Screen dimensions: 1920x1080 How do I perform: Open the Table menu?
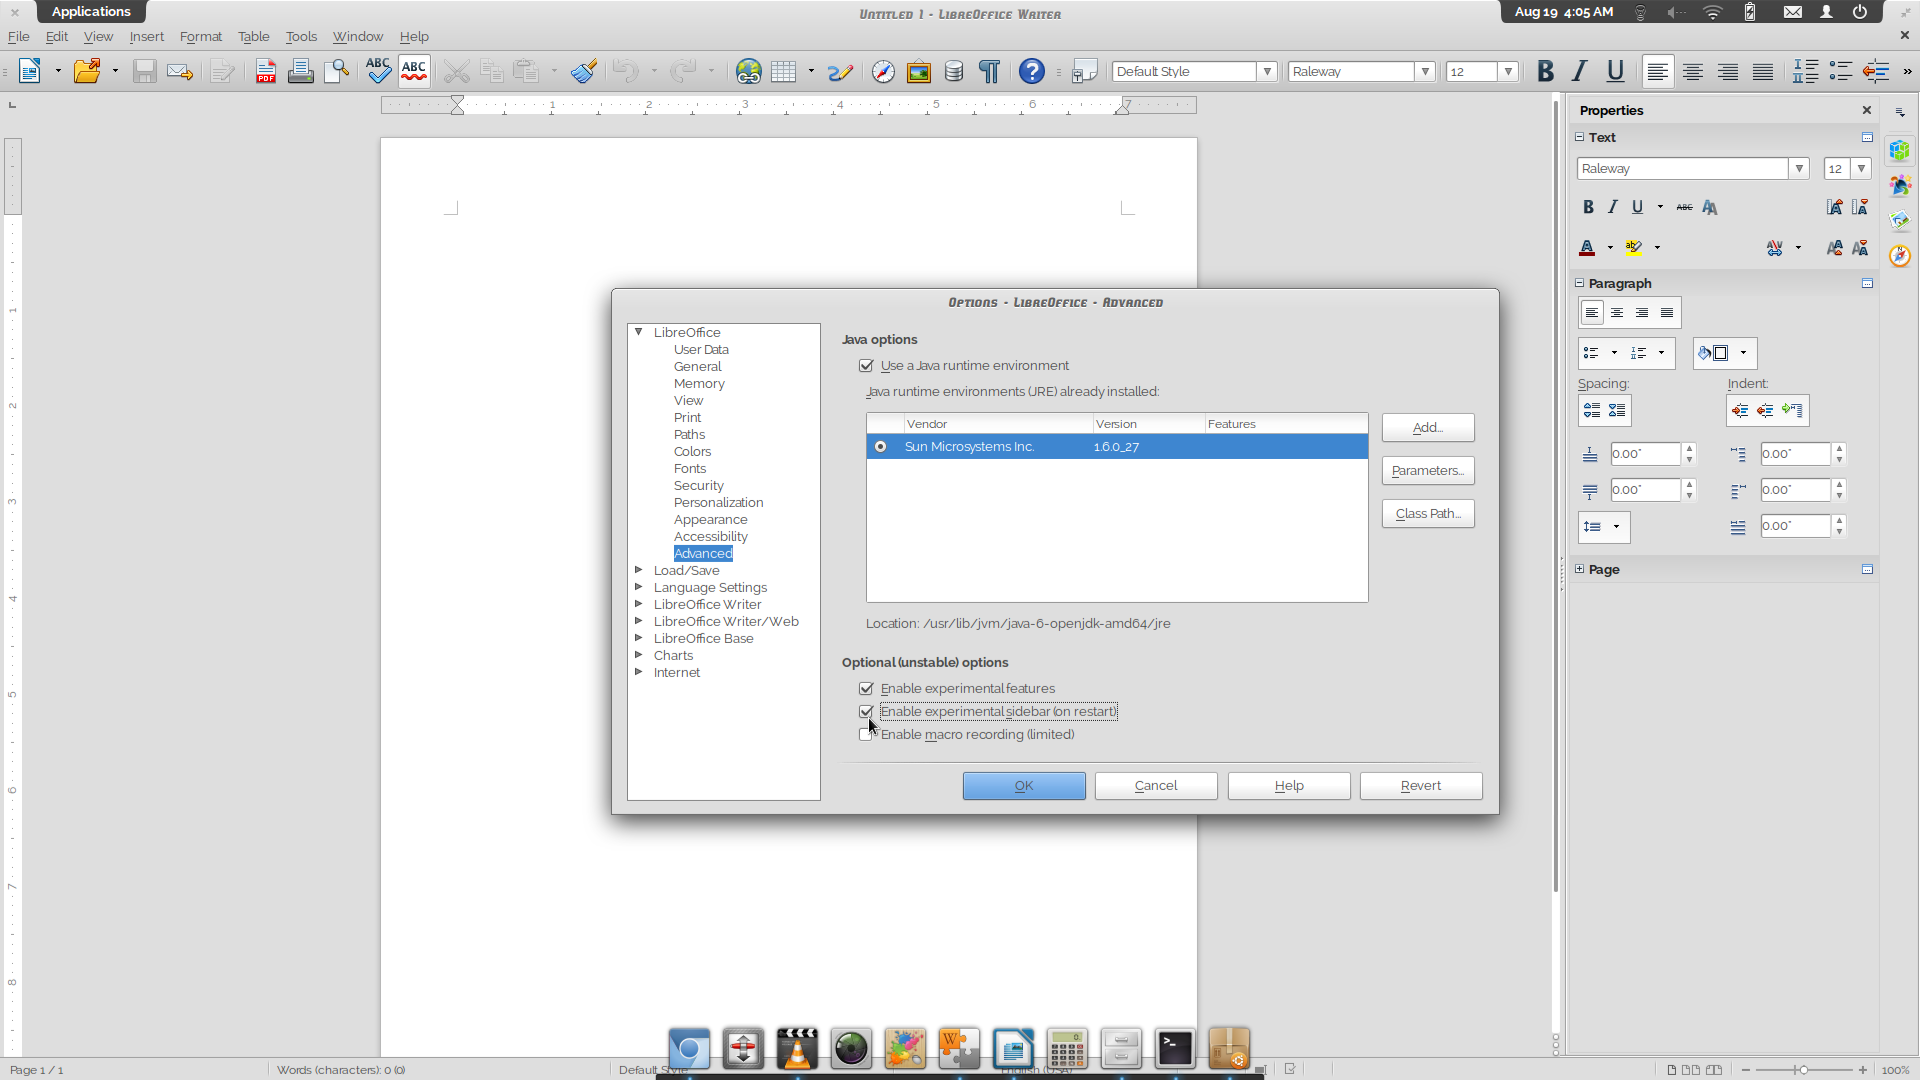pyautogui.click(x=253, y=36)
